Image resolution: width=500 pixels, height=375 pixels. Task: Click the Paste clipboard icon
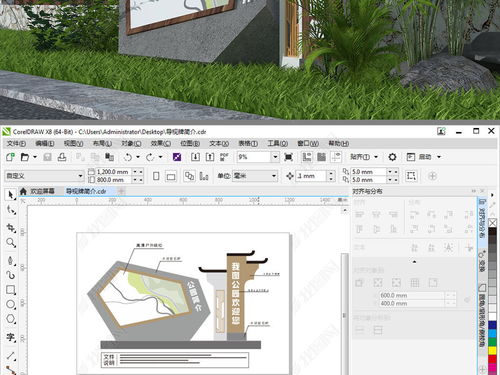click(x=109, y=157)
